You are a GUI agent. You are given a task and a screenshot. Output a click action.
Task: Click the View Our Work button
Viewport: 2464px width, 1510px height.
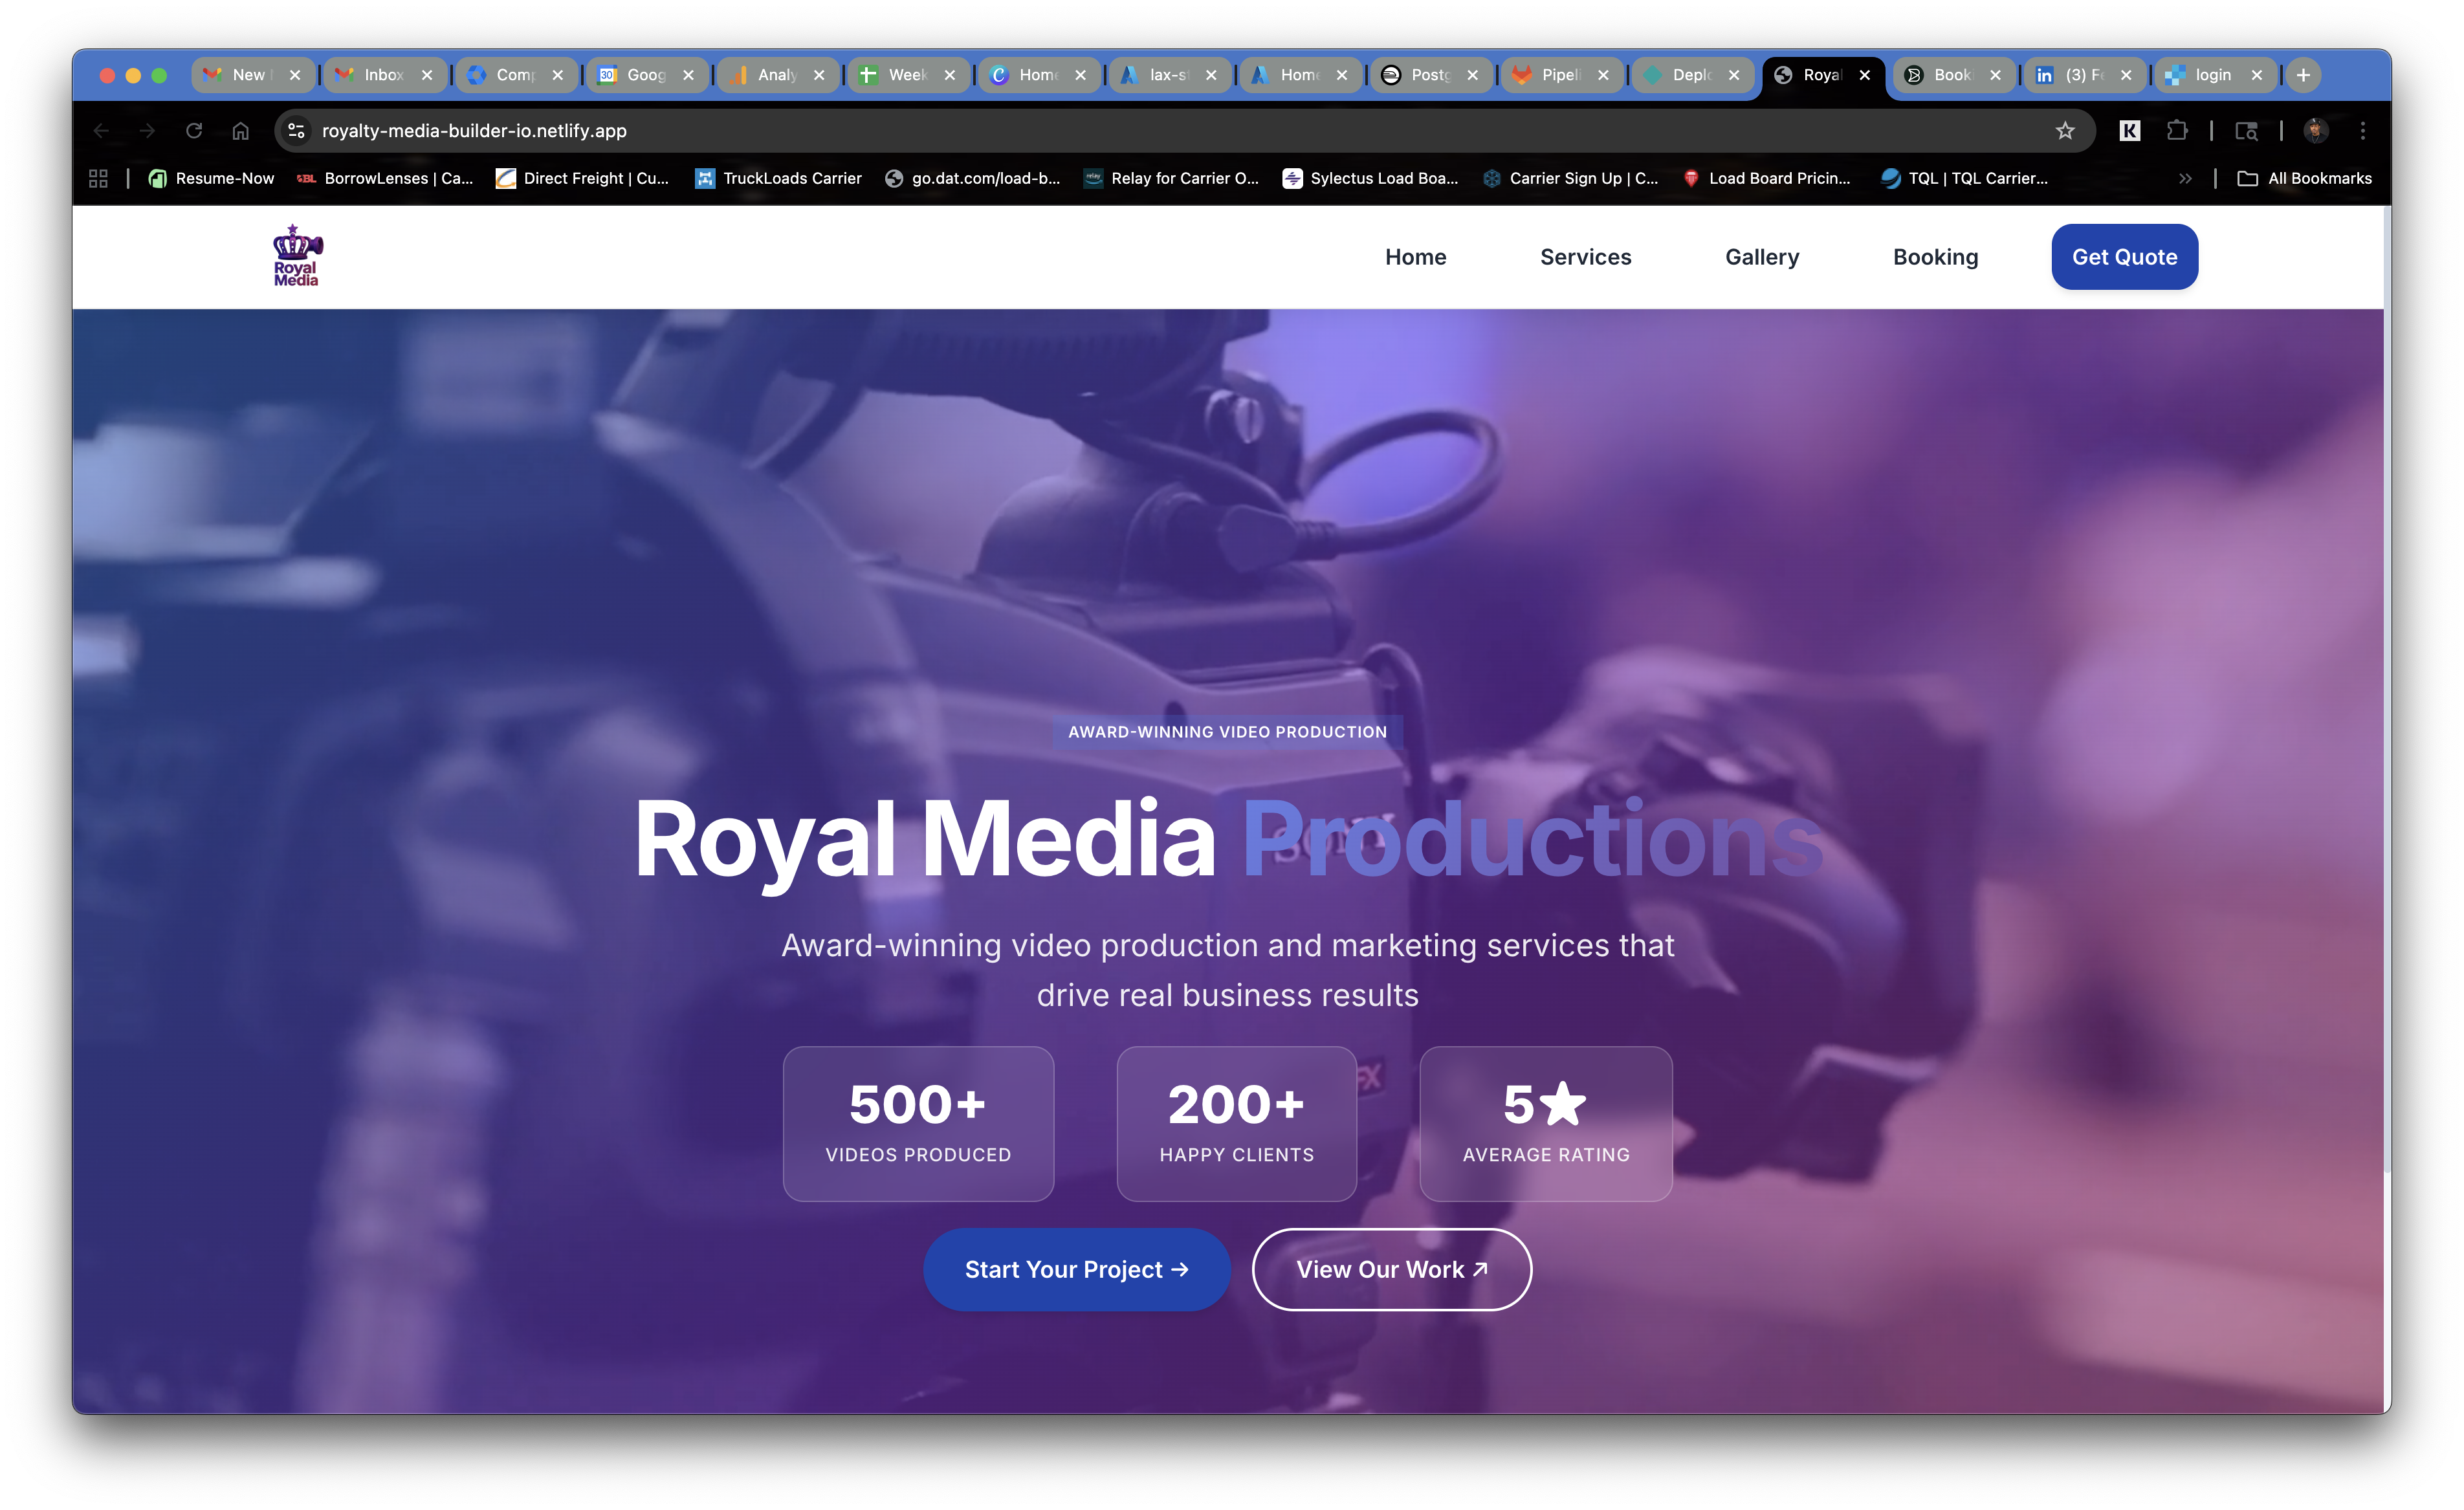click(x=1391, y=1269)
